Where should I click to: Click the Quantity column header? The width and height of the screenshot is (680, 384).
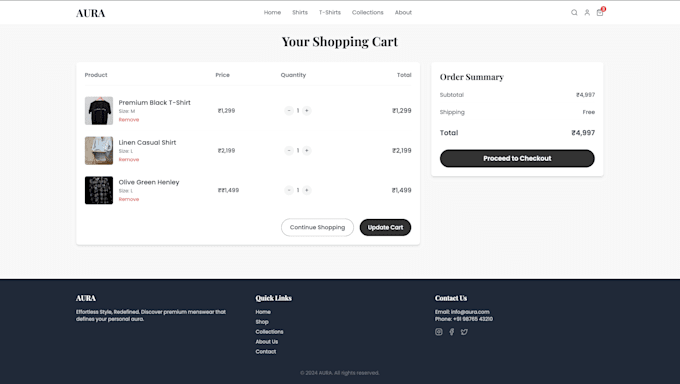293,75
